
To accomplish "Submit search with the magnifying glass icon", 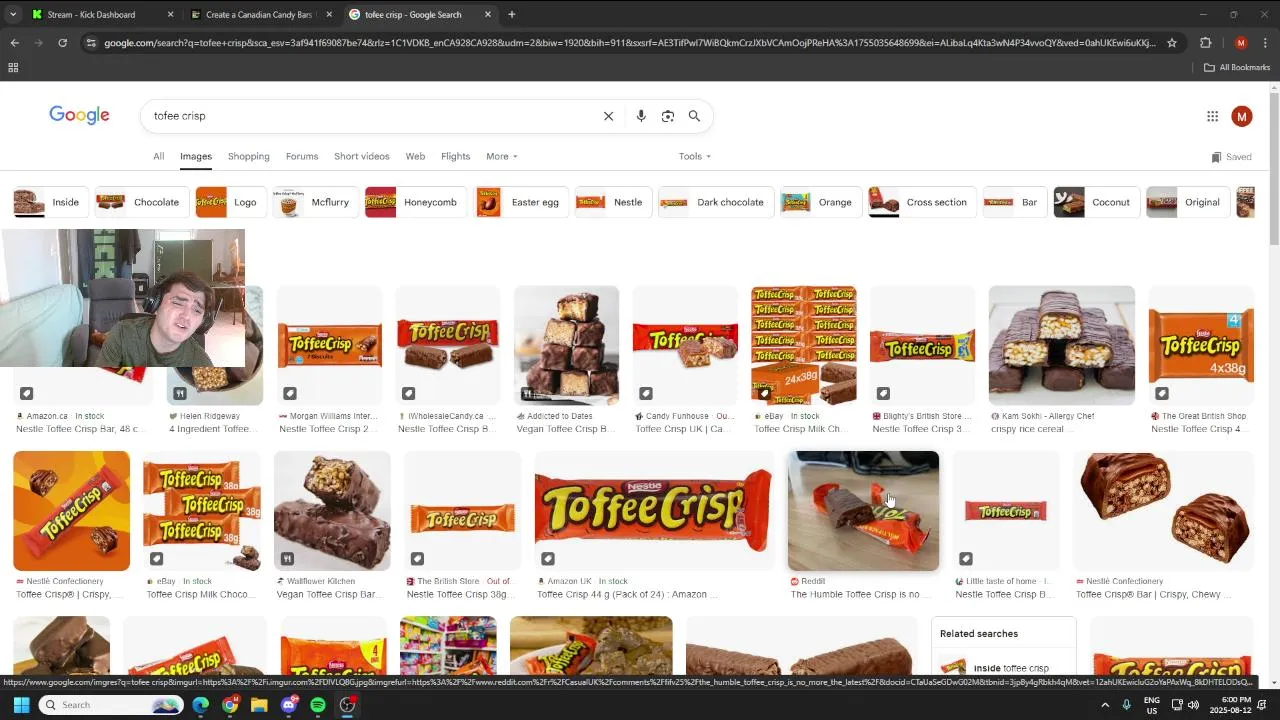I will [x=694, y=116].
